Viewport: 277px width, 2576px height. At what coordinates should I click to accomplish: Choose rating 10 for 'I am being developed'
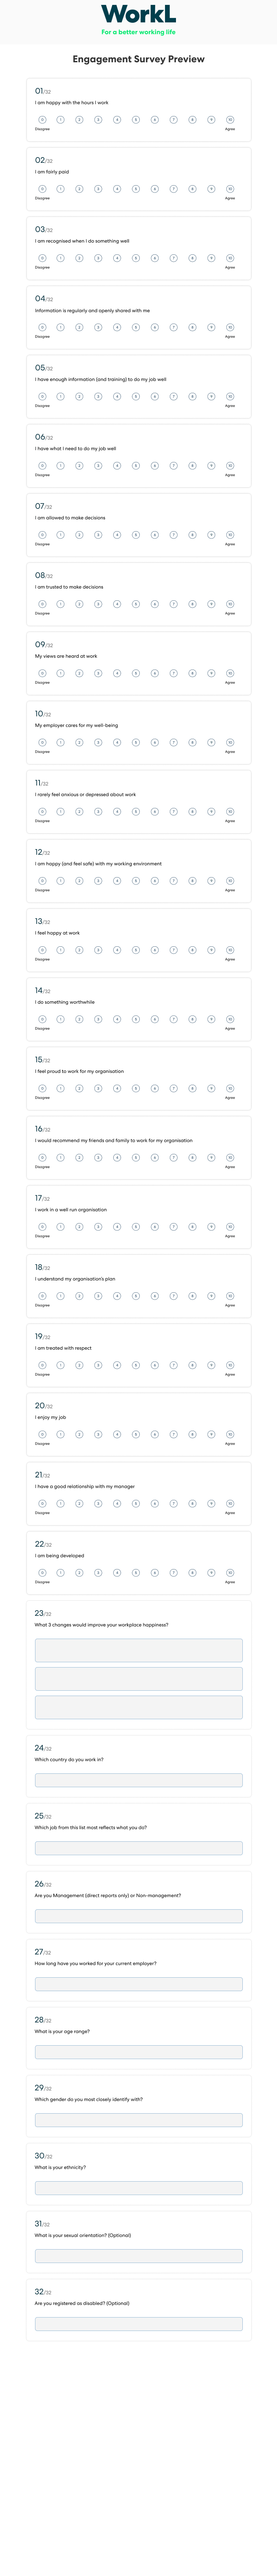(230, 1572)
